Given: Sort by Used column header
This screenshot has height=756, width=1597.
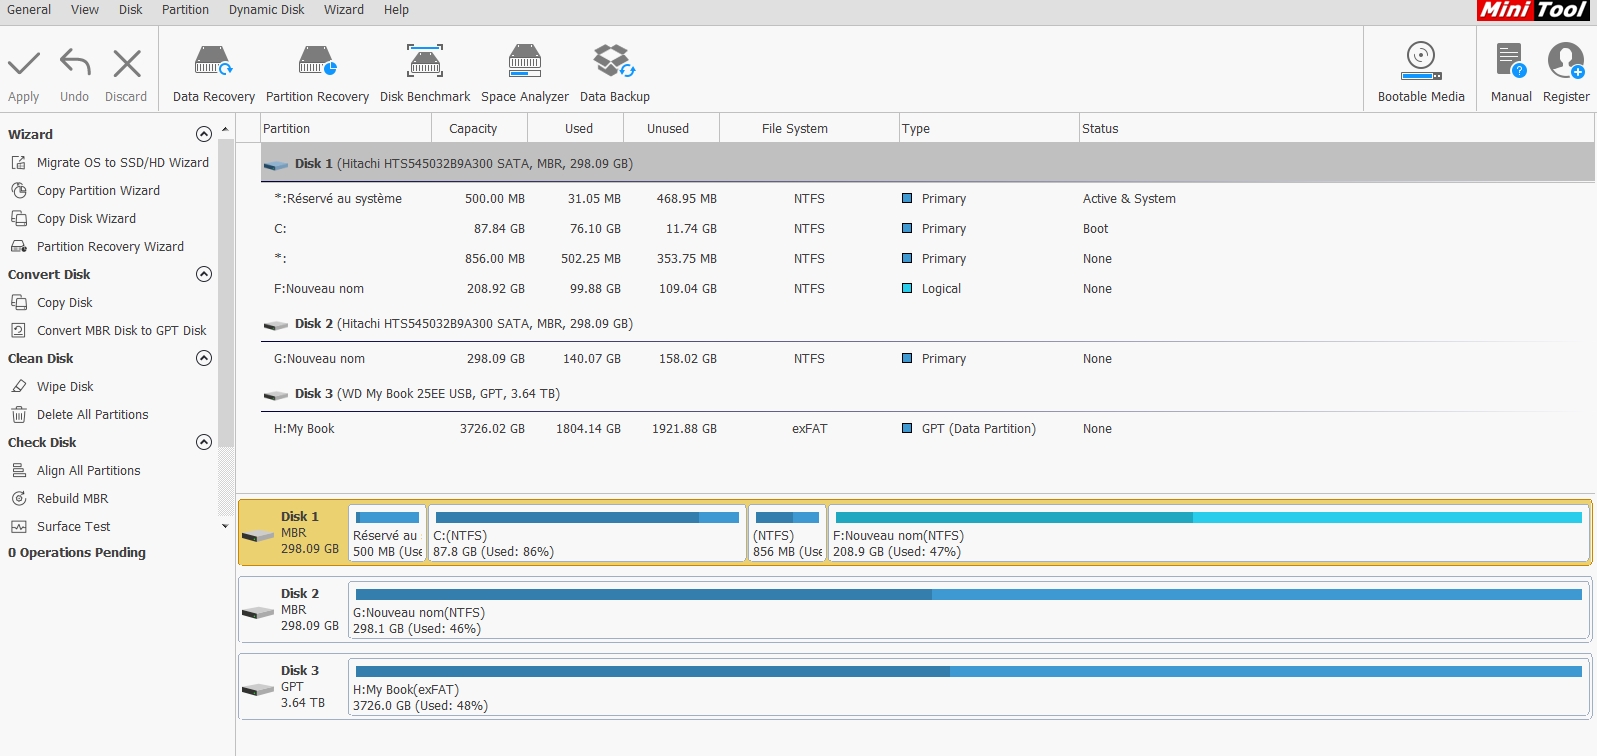Looking at the screenshot, I should pos(576,128).
